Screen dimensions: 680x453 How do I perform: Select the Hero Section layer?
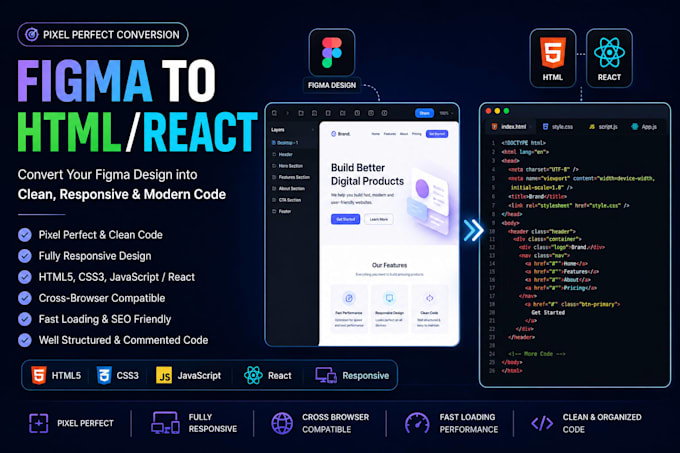click(288, 166)
